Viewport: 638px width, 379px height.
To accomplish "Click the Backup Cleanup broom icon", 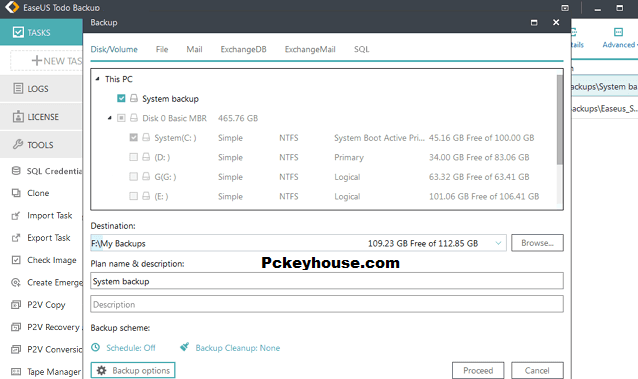I will (x=185, y=347).
